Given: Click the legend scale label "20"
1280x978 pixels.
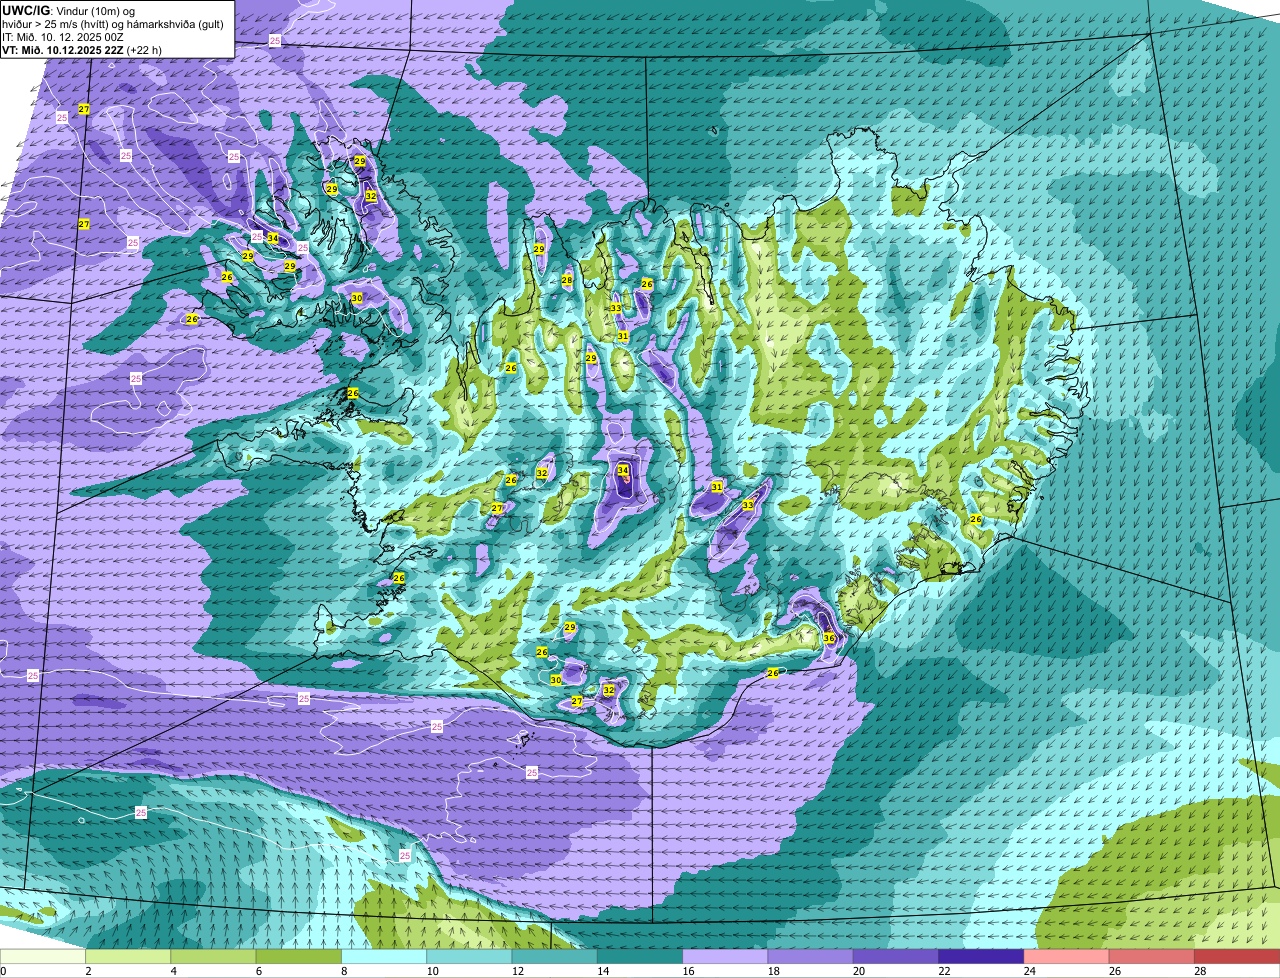Looking at the screenshot, I should pos(859,971).
